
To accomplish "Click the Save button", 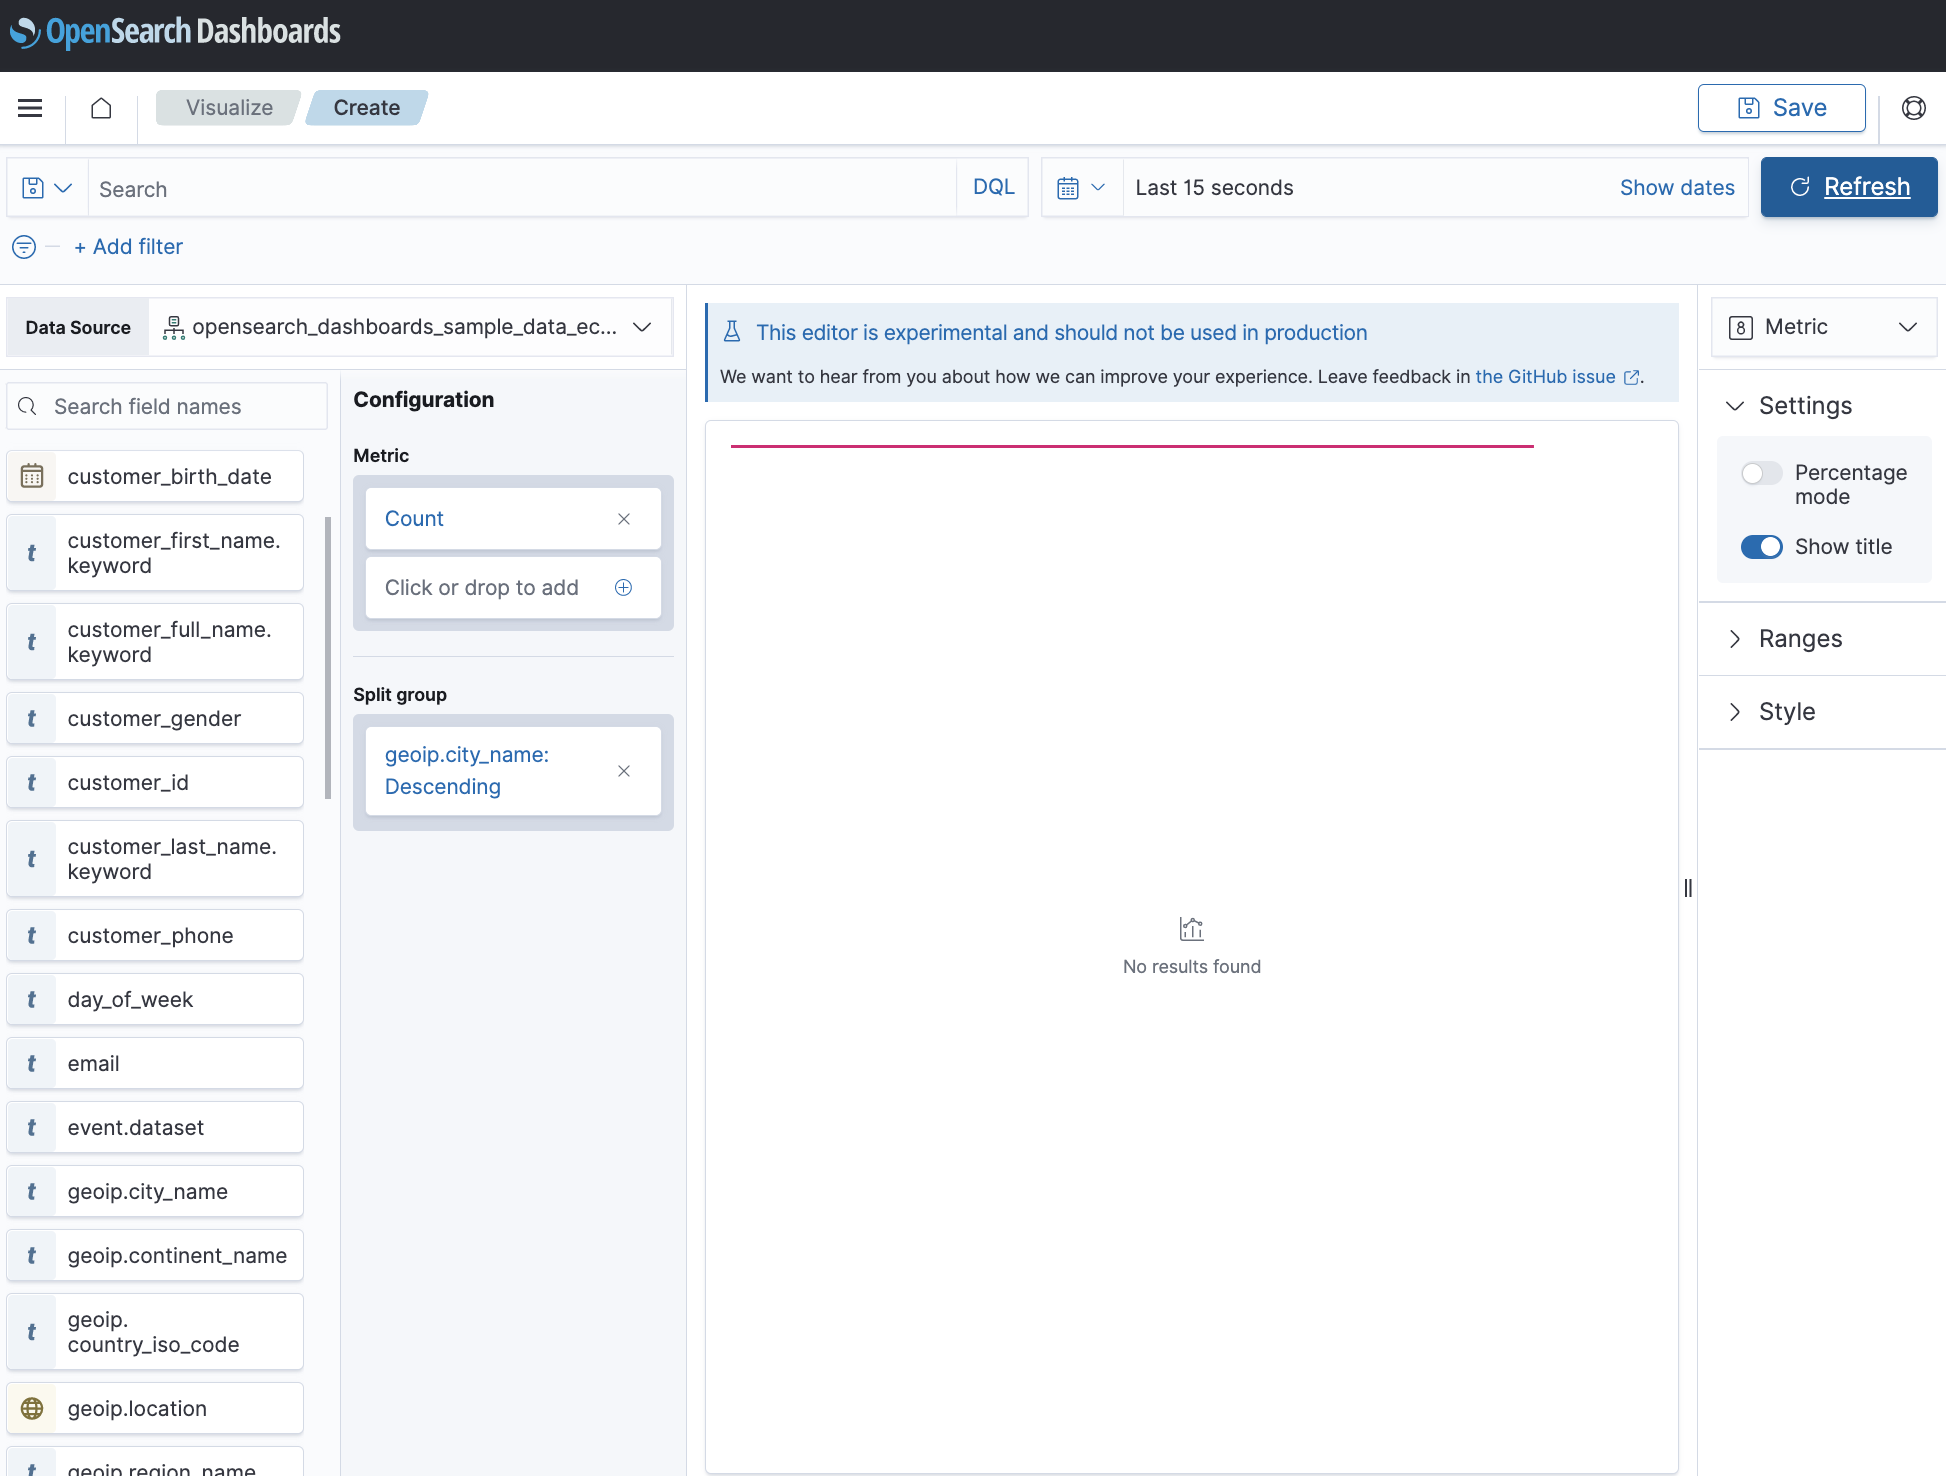I will click(1781, 108).
